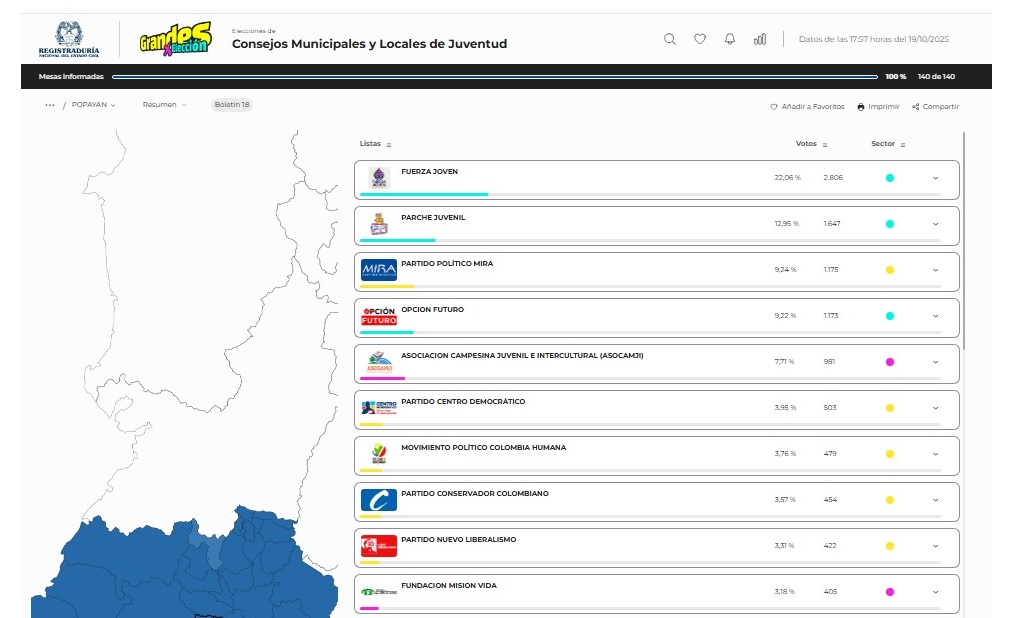Toggle the Listas column sort icon
Viewport: 1019px width, 618px height.
(x=389, y=145)
